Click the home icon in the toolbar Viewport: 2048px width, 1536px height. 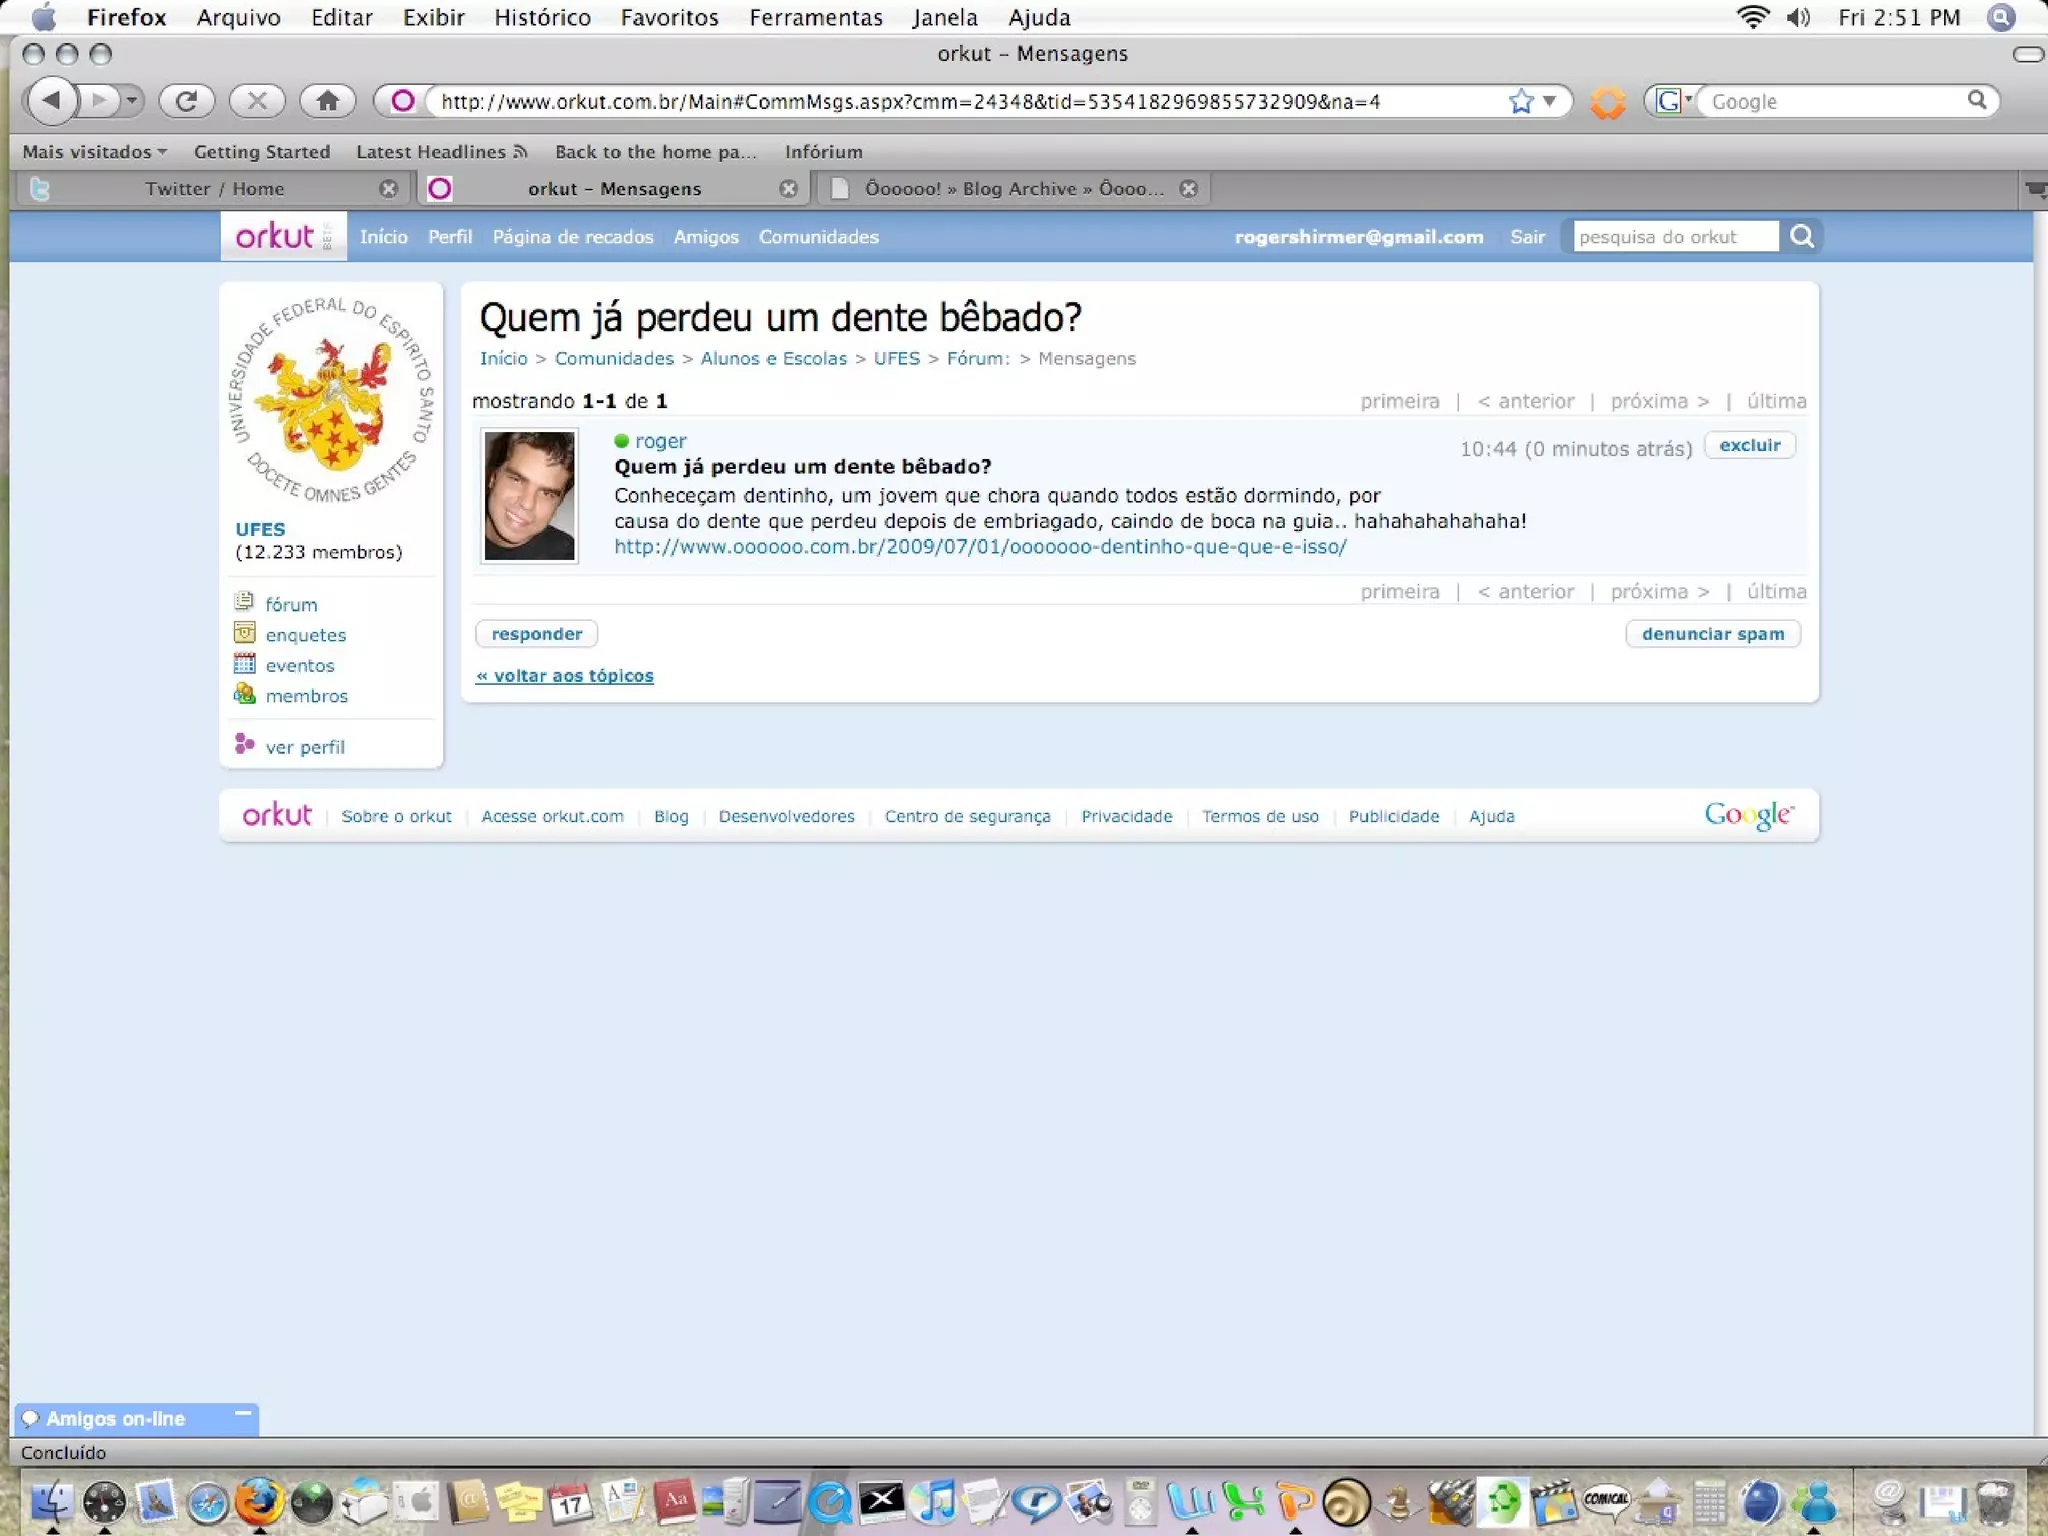tap(327, 100)
